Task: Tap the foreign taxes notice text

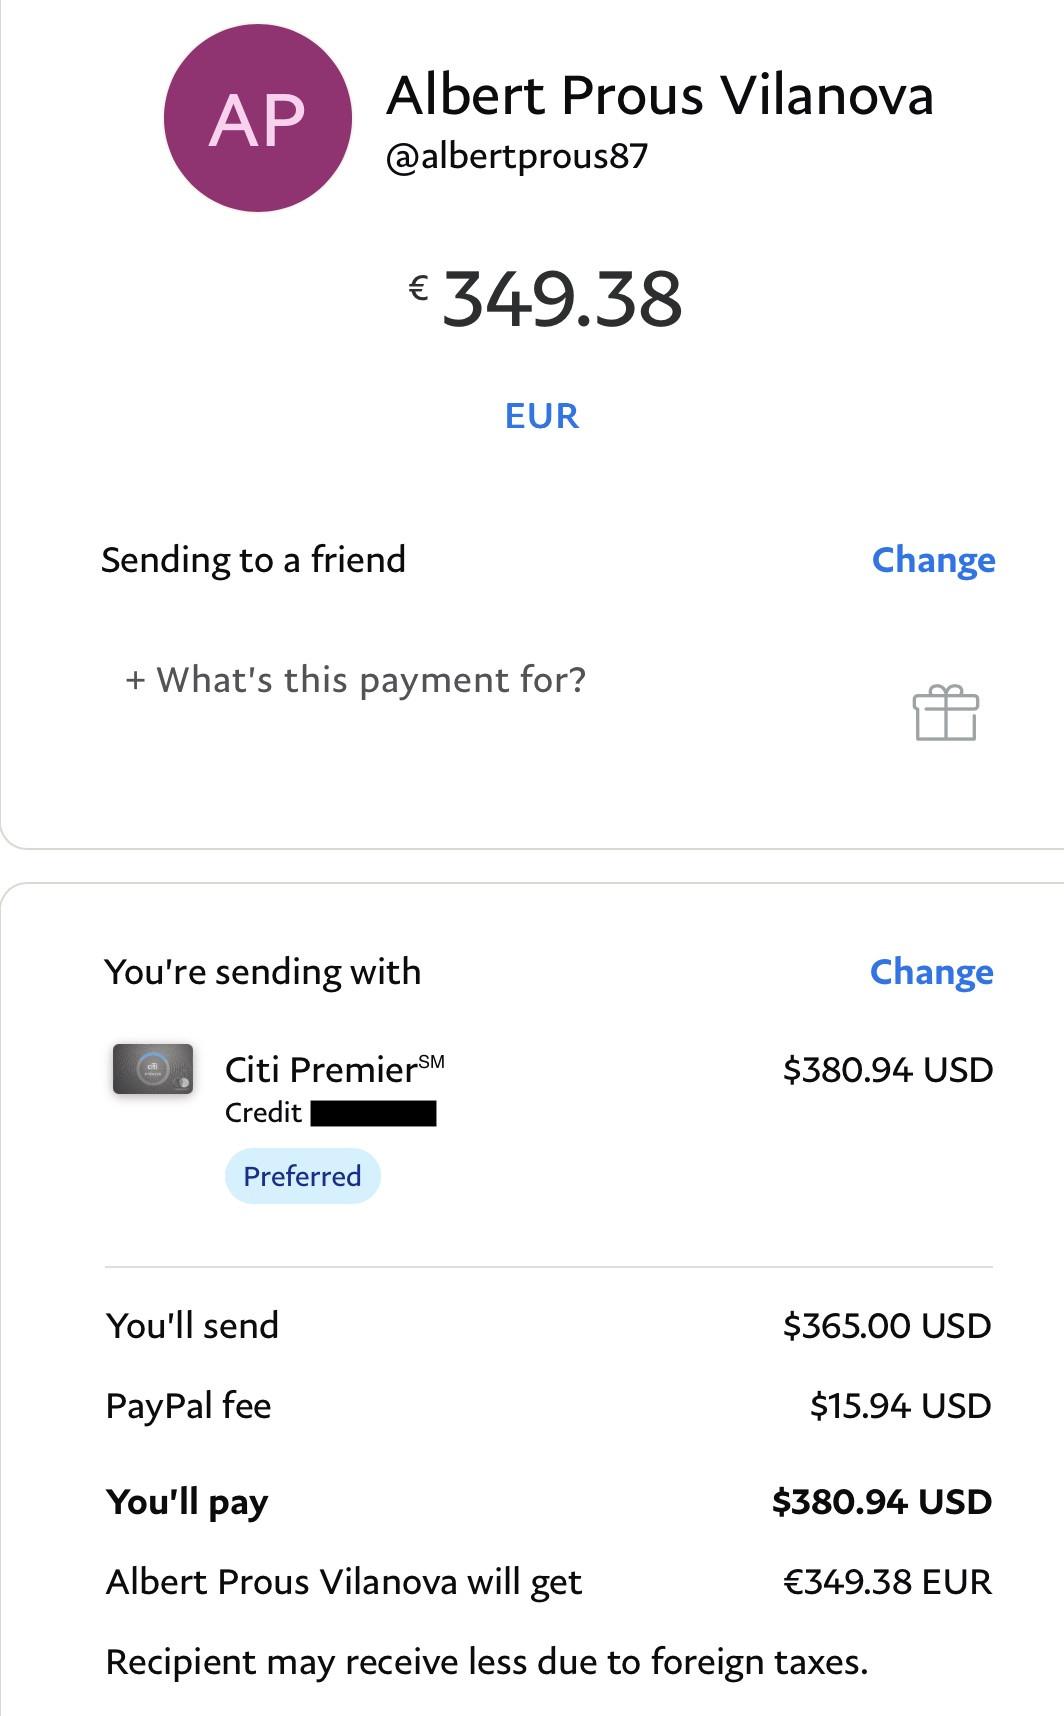Action: coord(487,1662)
